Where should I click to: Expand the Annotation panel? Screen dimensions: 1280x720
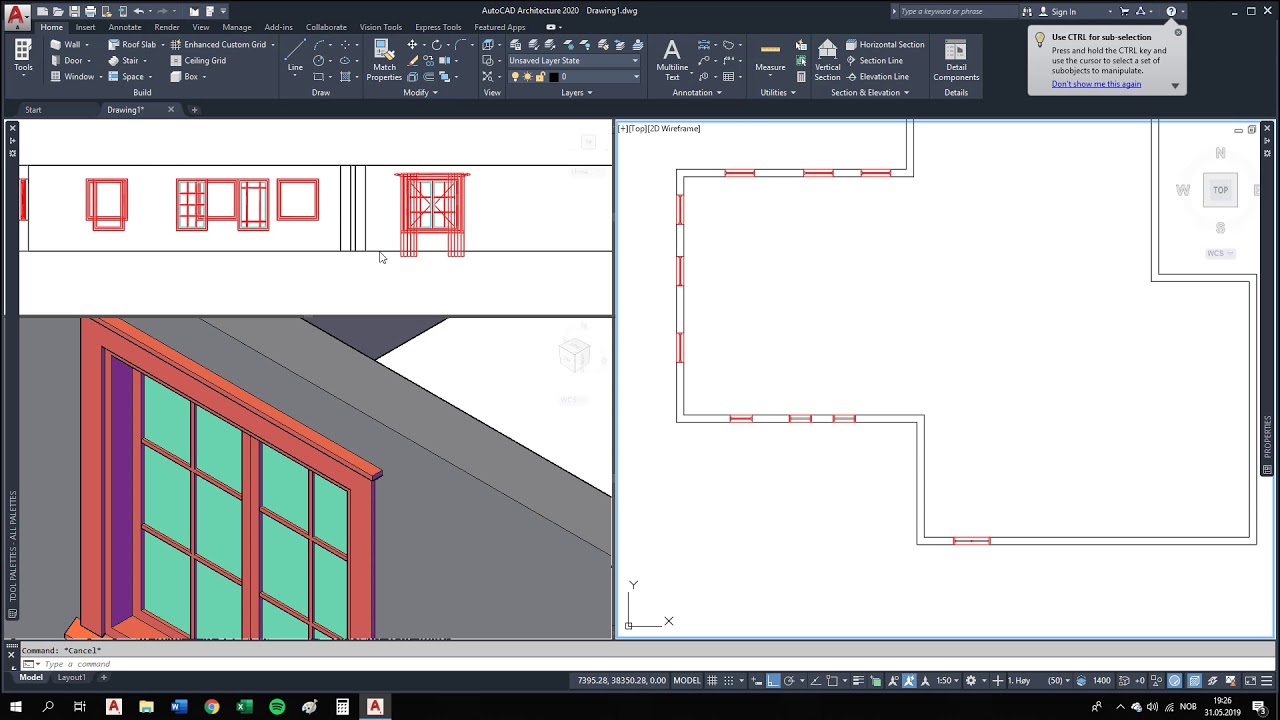tap(697, 92)
